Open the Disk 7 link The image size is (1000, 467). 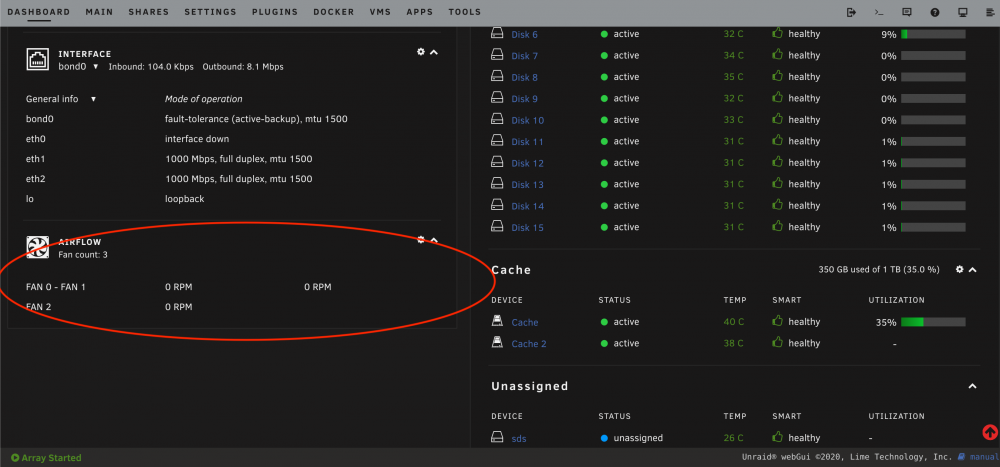coord(524,56)
